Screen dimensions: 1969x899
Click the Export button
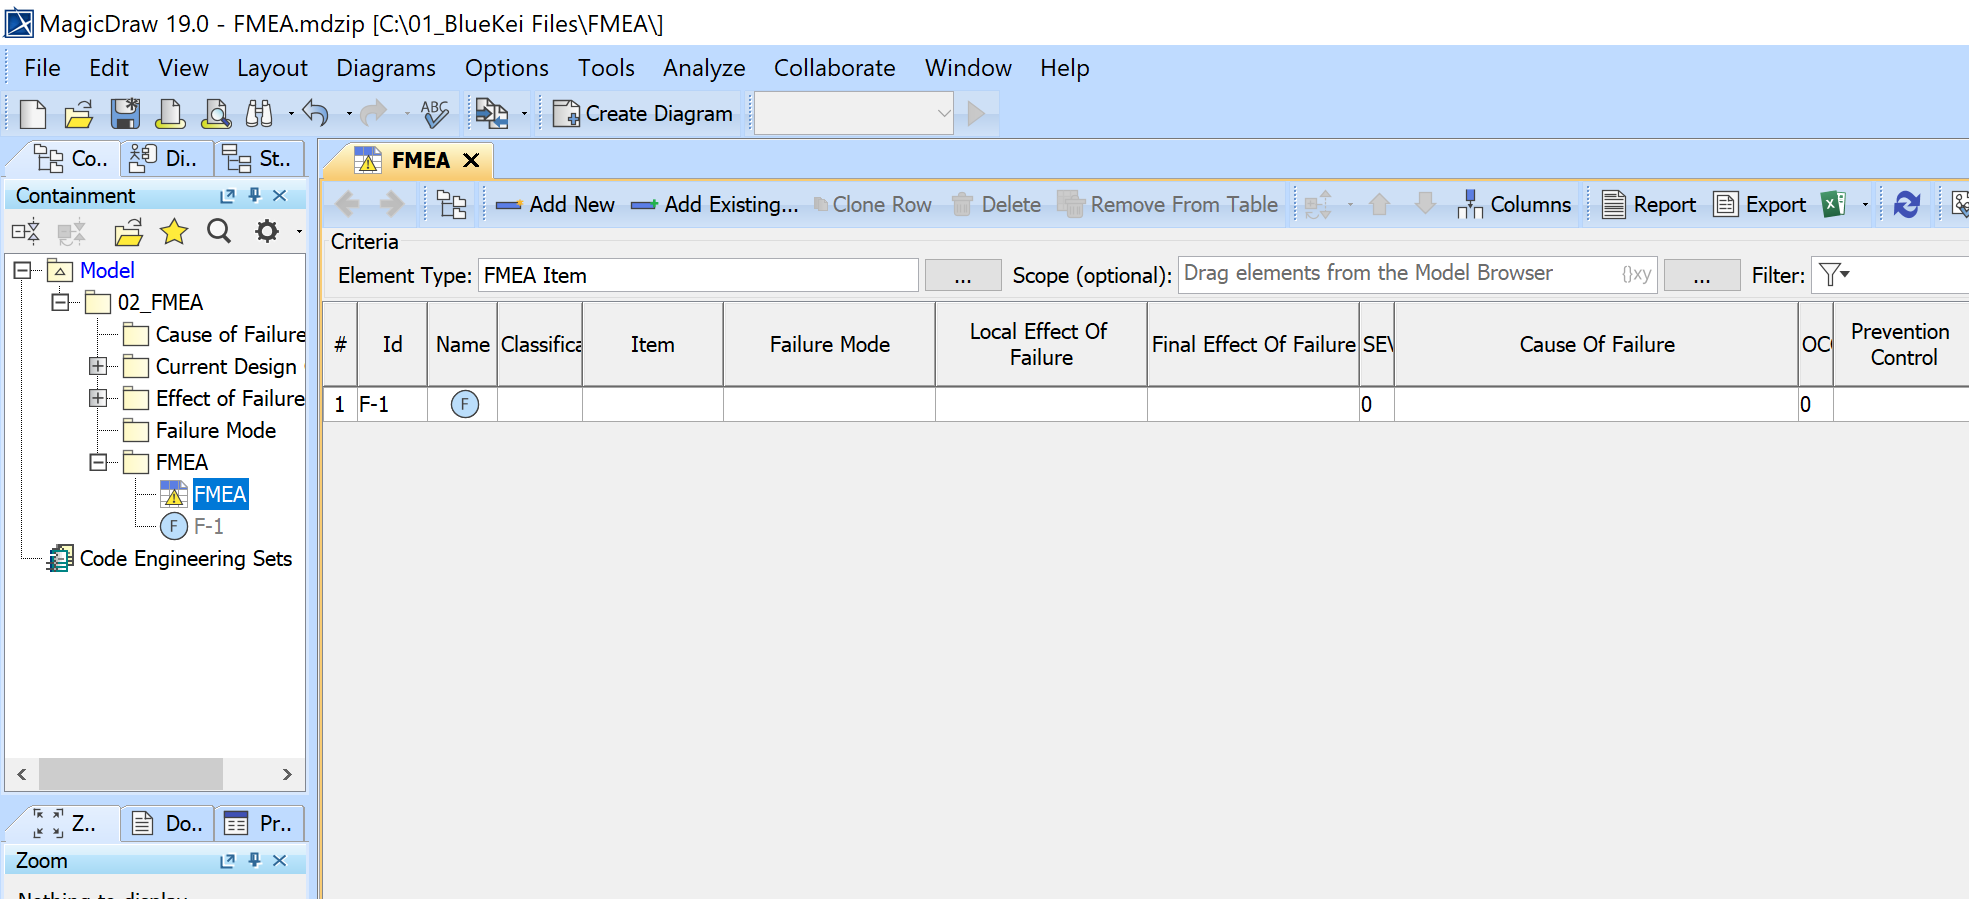[x=1761, y=204]
